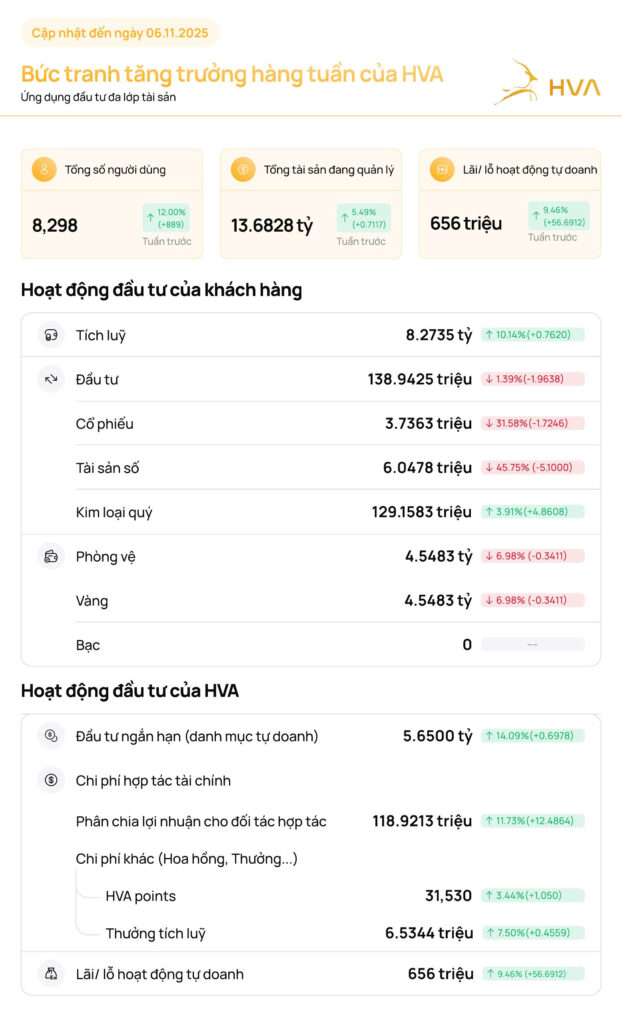622x1024 pixels.
Task: Click the green 10.14% Tích luỹ change badge
Action: coord(532,335)
